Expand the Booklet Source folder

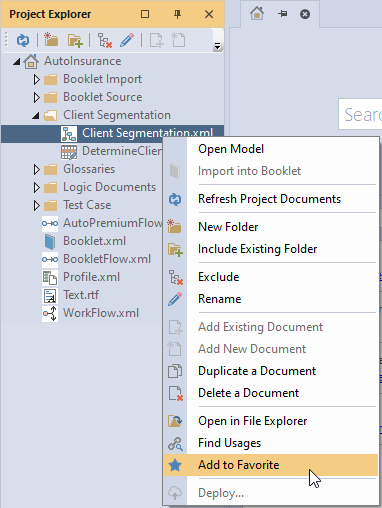coord(36,97)
